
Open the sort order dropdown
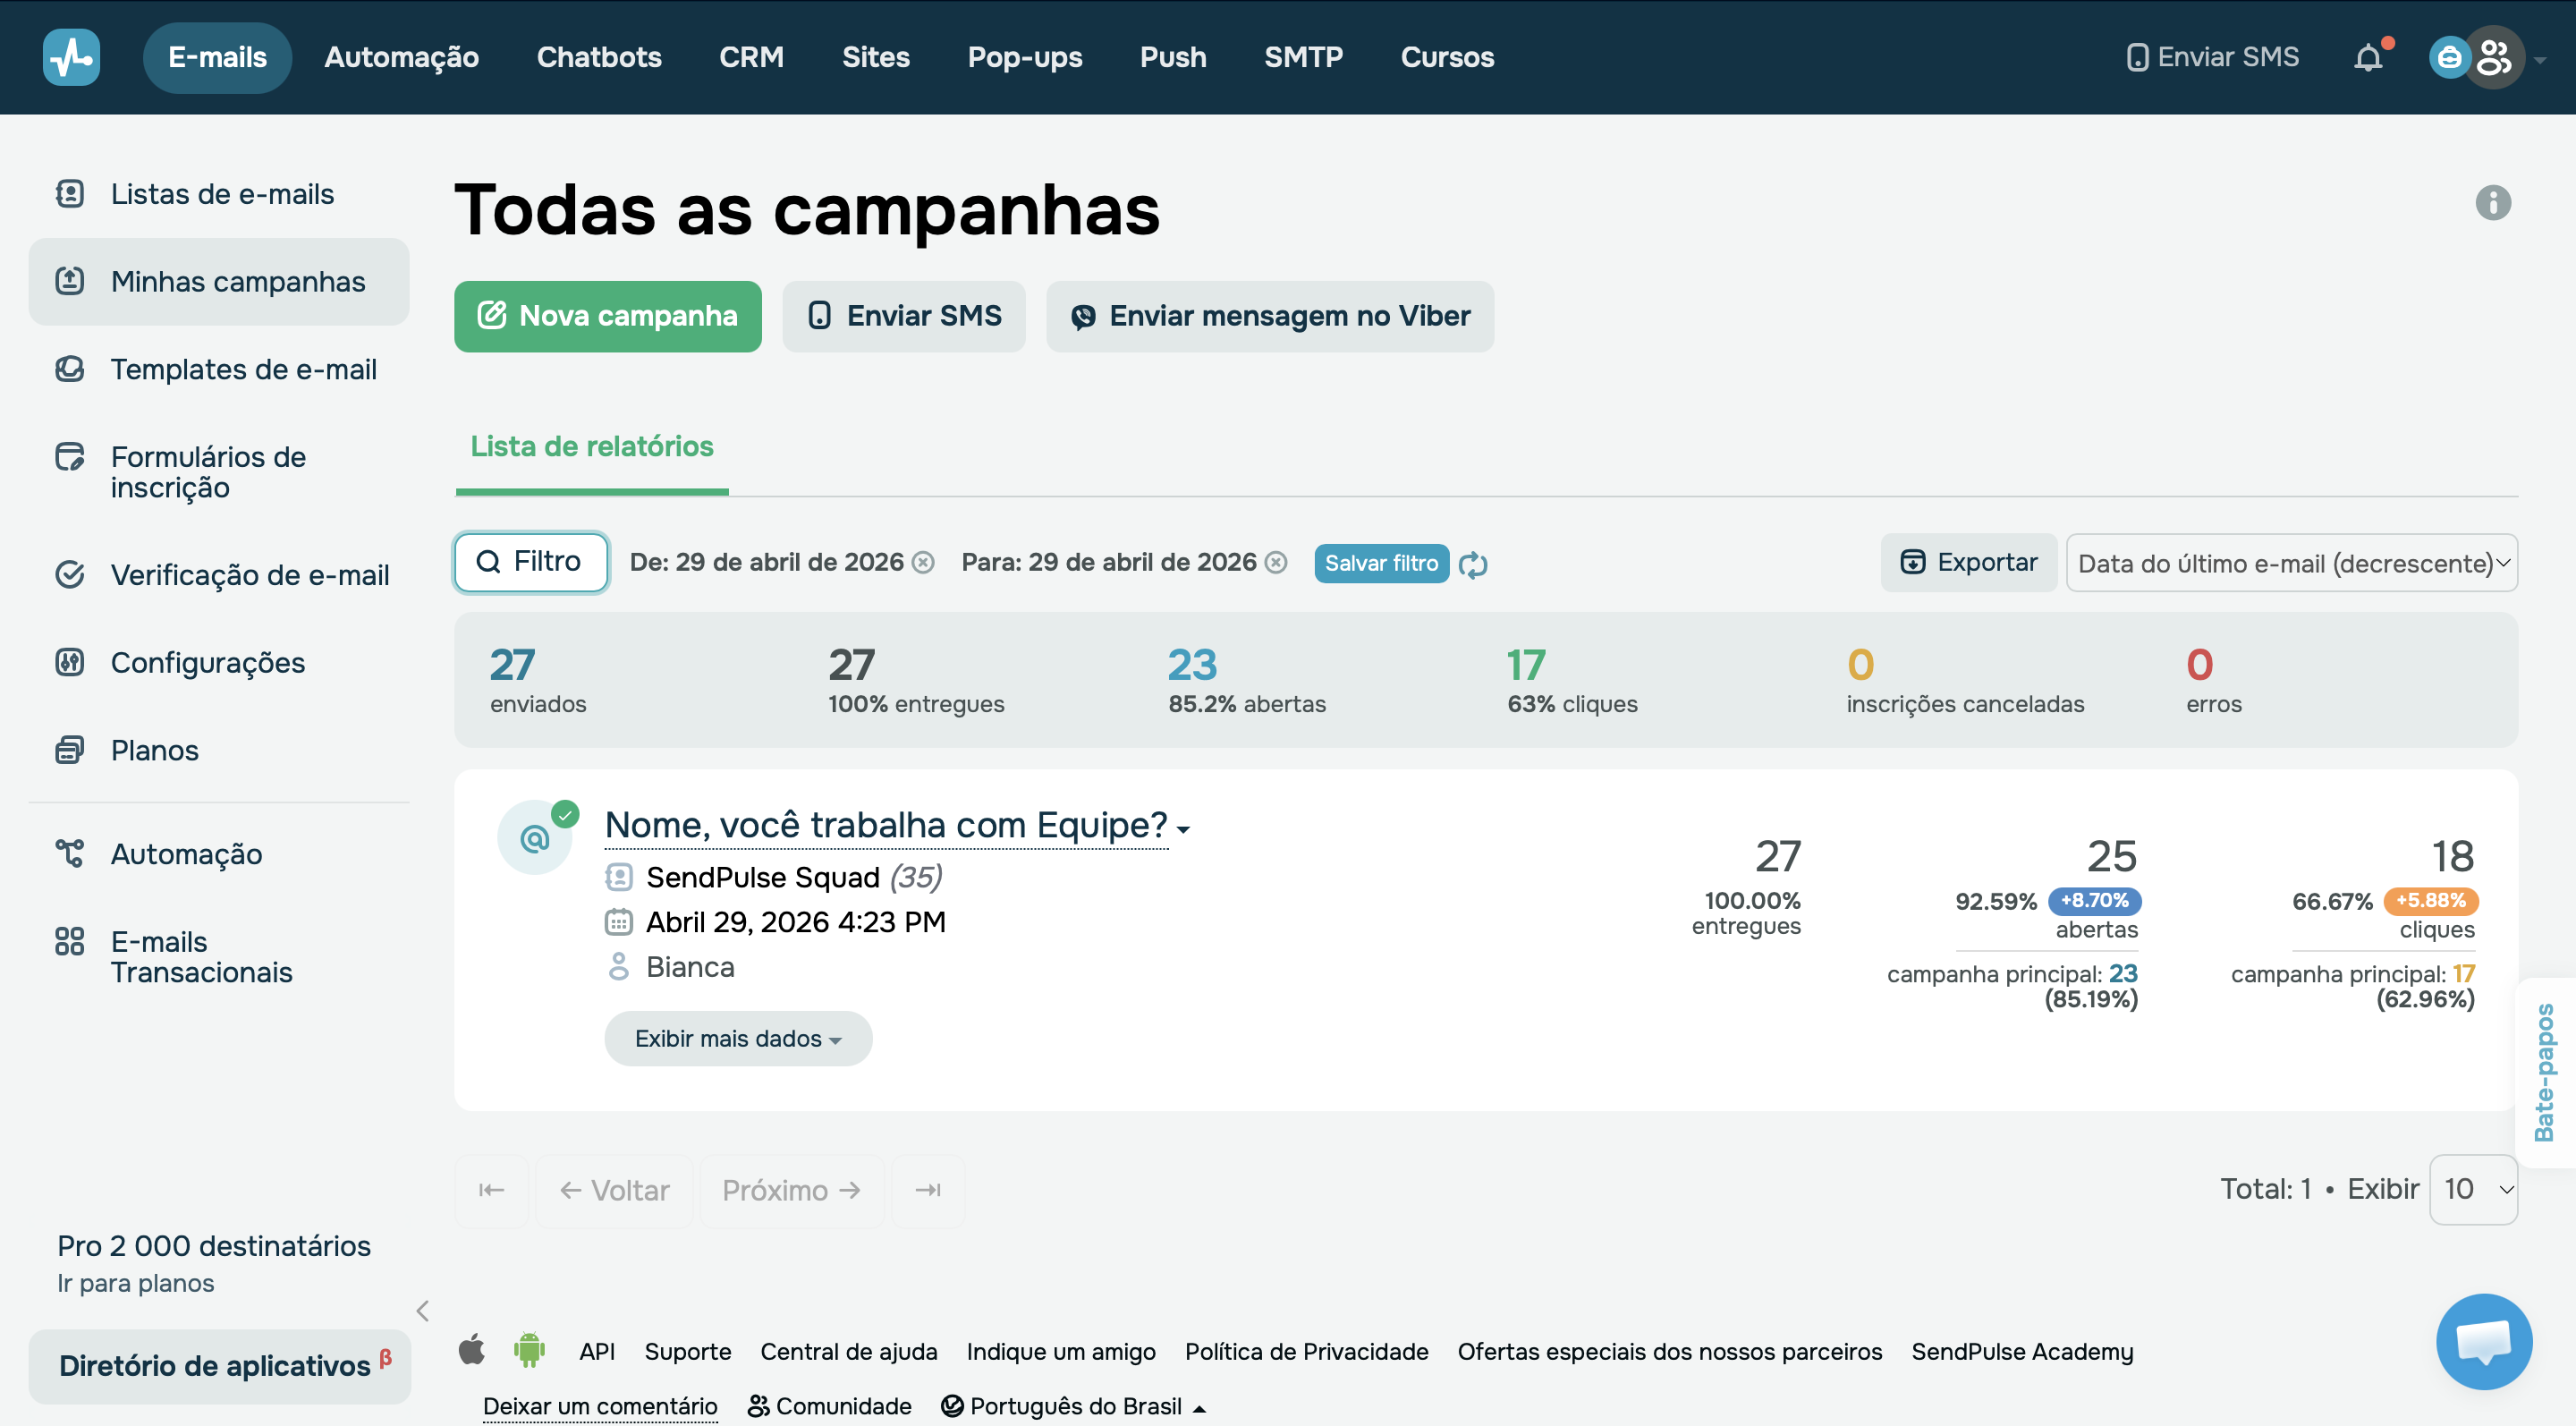coord(2291,563)
